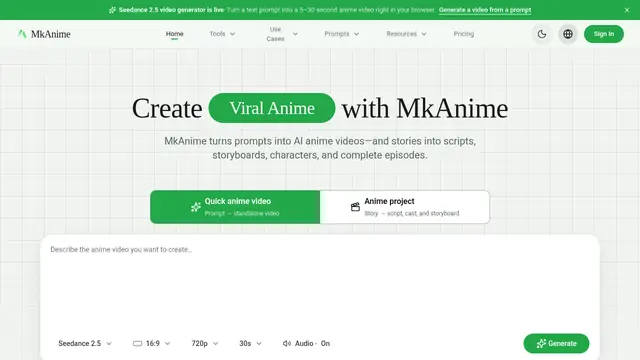The height and width of the screenshot is (360, 640).
Task: Click the sparkle icon on Quick anime video
Action: pyautogui.click(x=196, y=207)
